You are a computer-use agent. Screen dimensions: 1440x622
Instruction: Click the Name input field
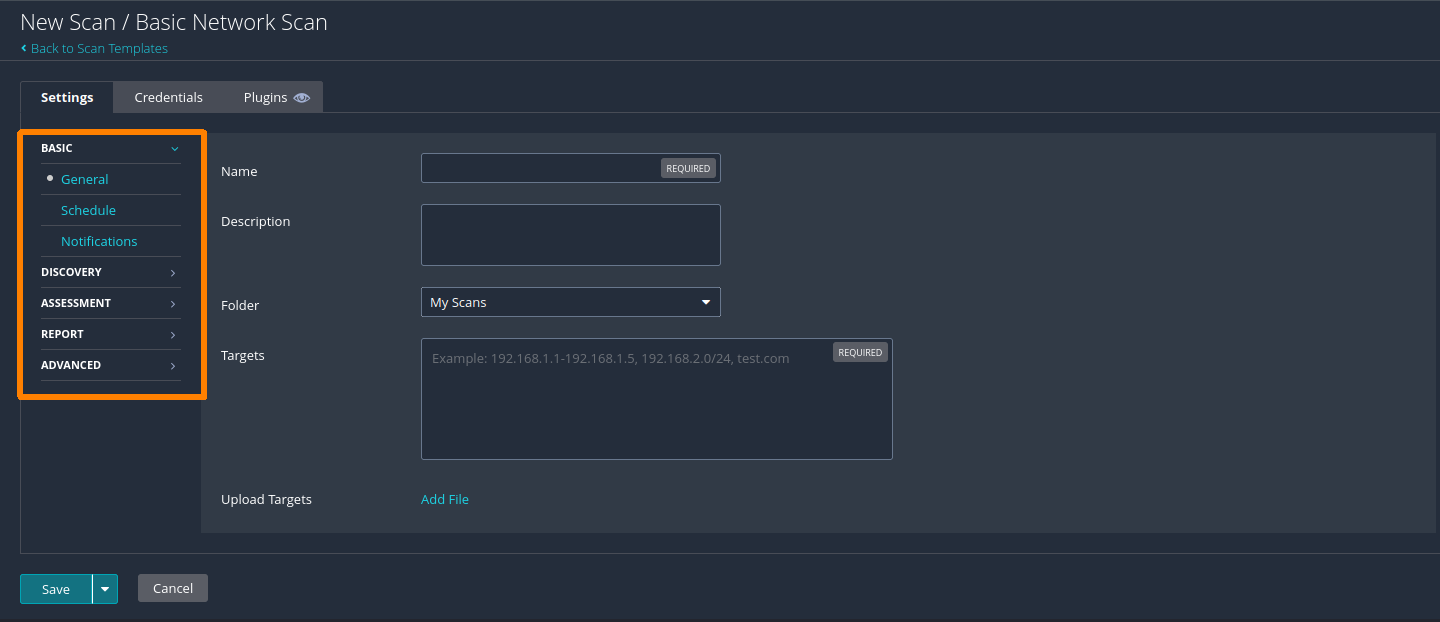pos(540,168)
